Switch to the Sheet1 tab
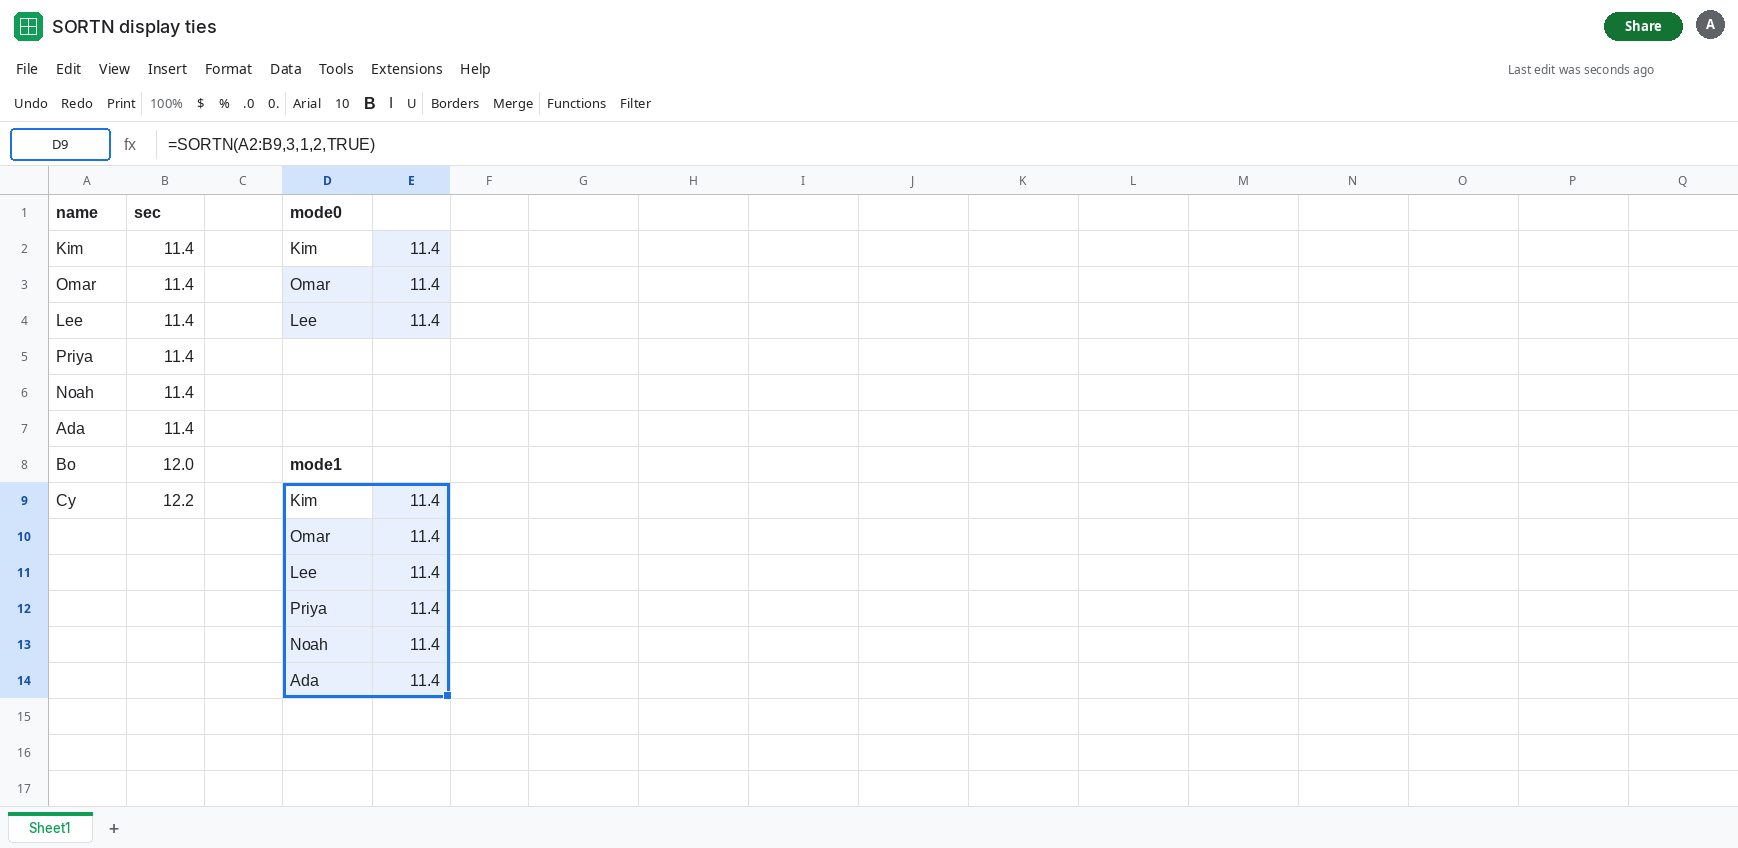 tap(50, 828)
